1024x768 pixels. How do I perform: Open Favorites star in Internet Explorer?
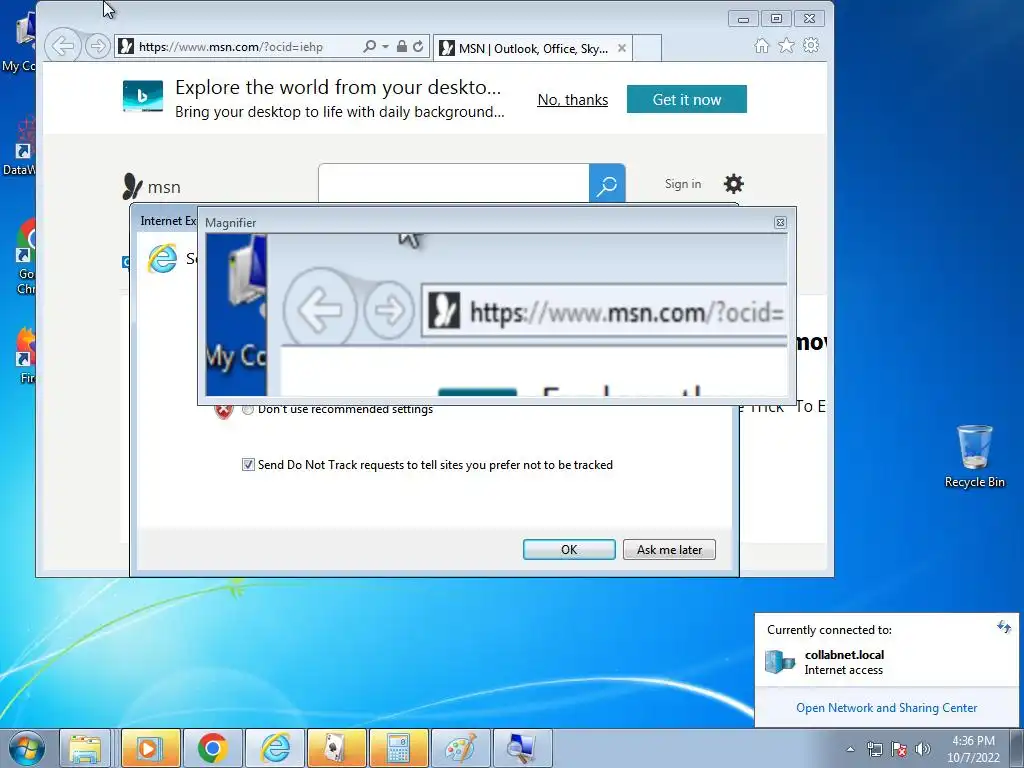[x=786, y=46]
